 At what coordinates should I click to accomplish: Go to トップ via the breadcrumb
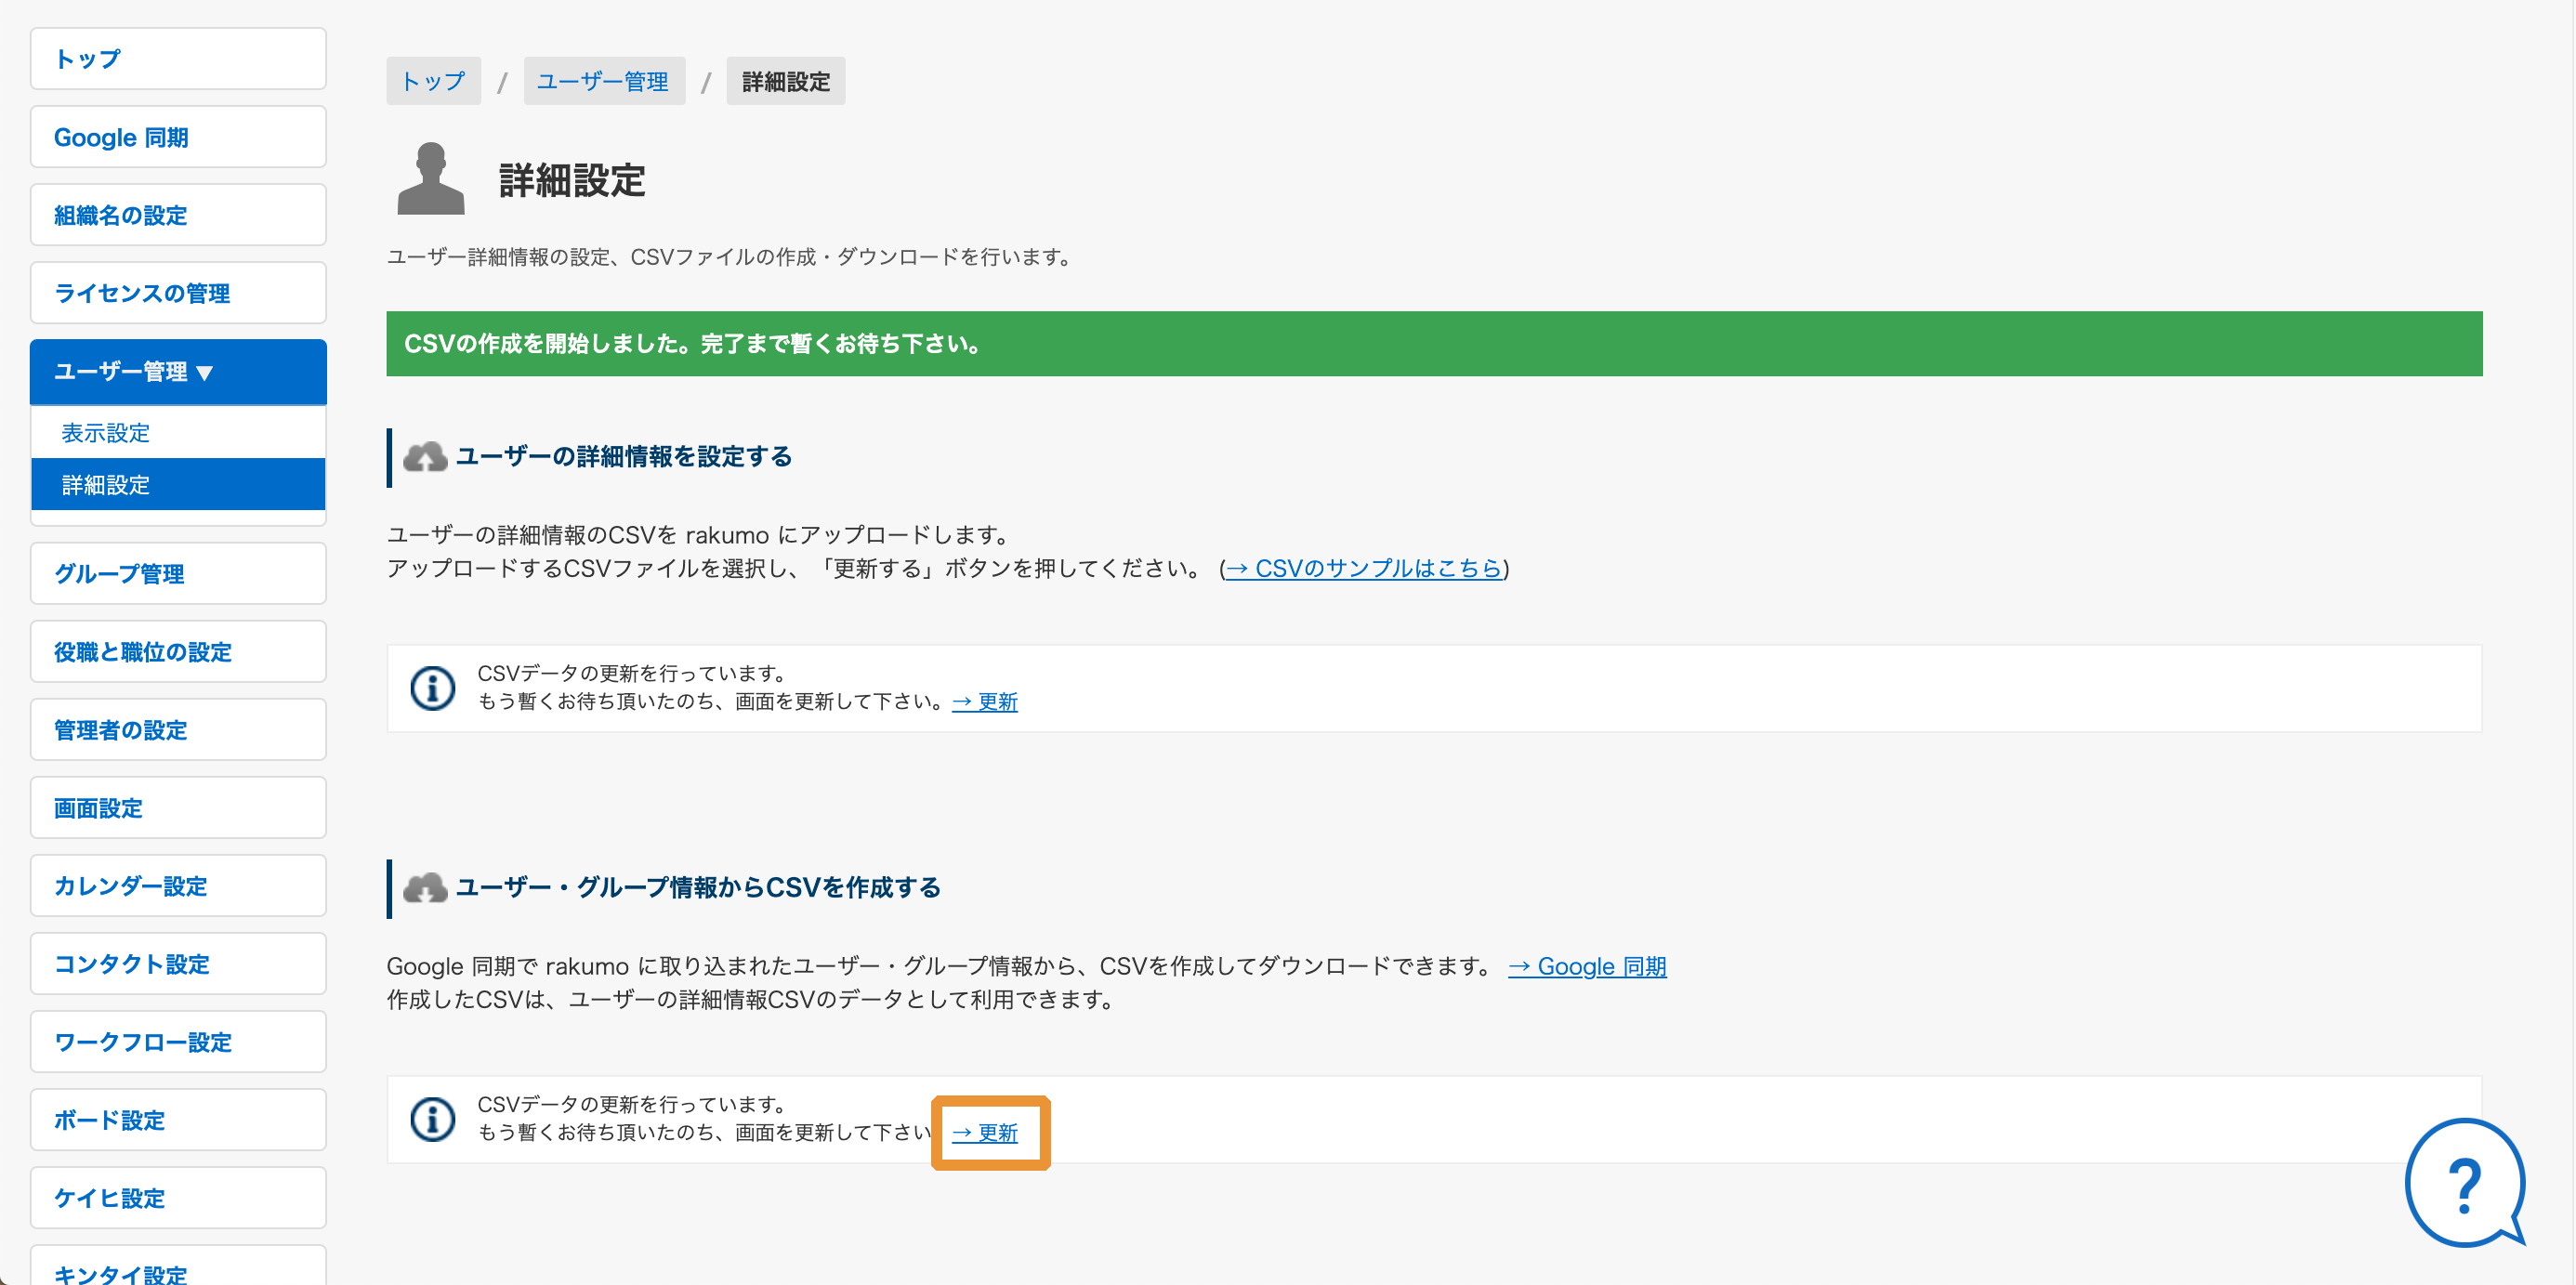pyautogui.click(x=433, y=81)
